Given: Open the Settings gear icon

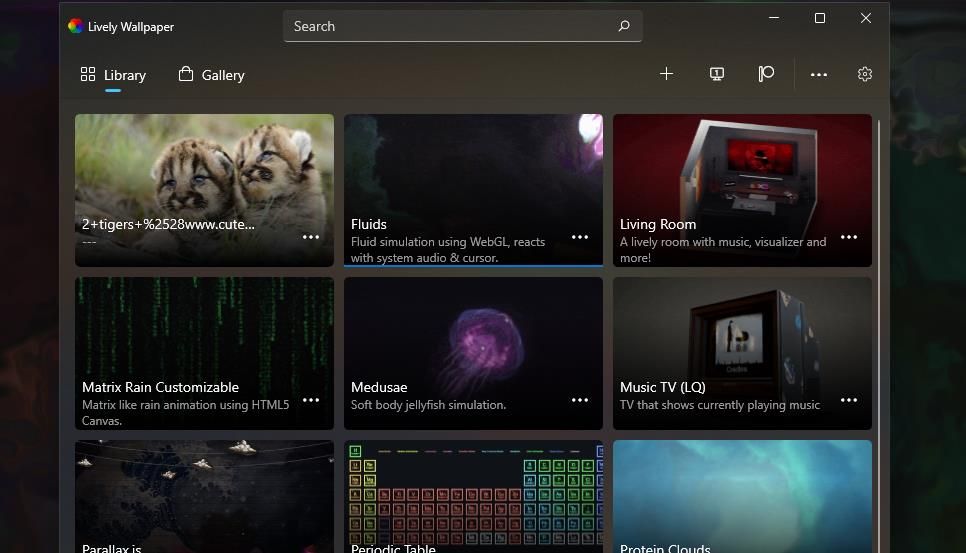Looking at the screenshot, I should (x=865, y=74).
